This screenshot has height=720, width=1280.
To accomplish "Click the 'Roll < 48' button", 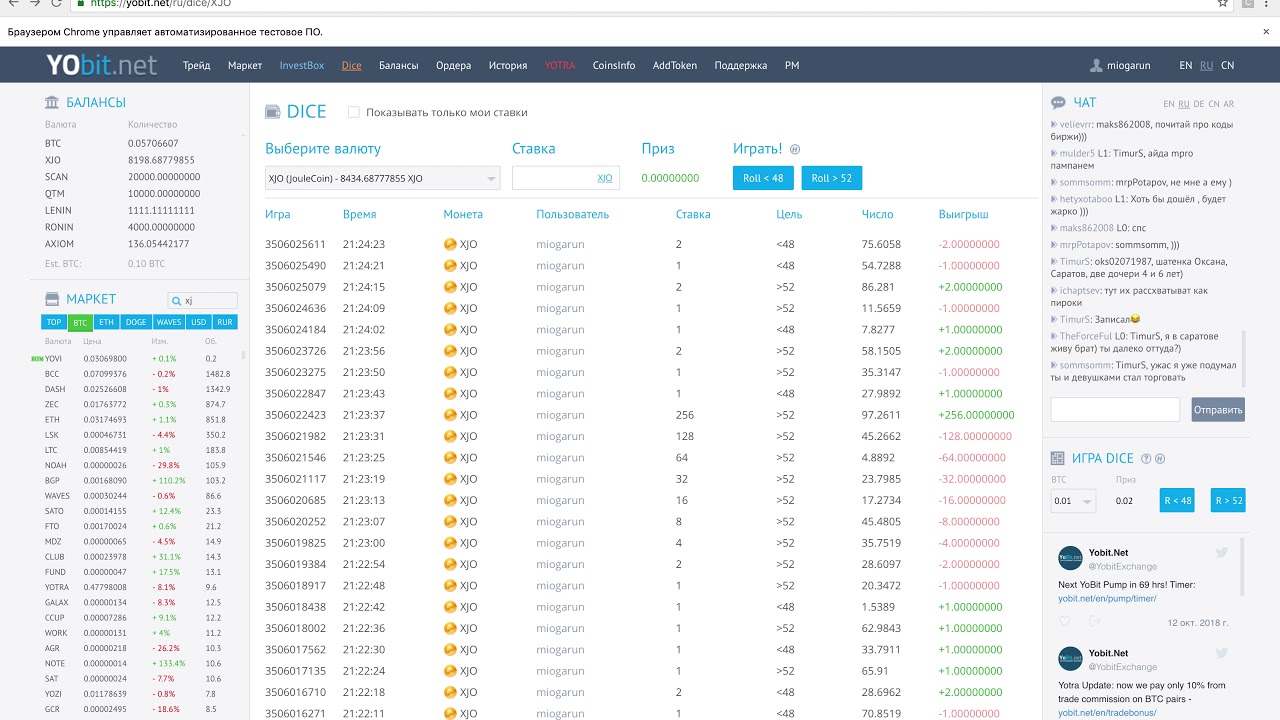I will (763, 178).
